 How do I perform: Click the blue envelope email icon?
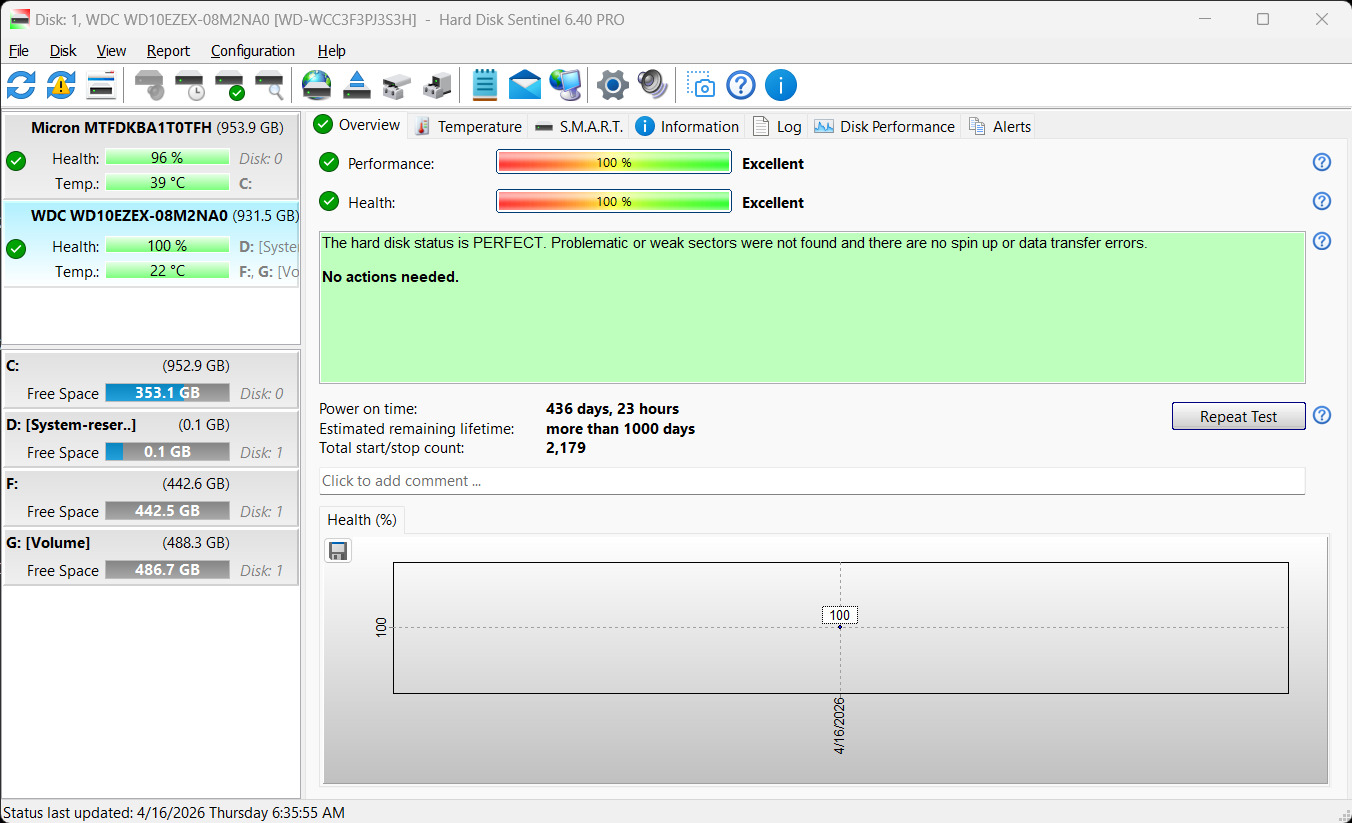525,85
